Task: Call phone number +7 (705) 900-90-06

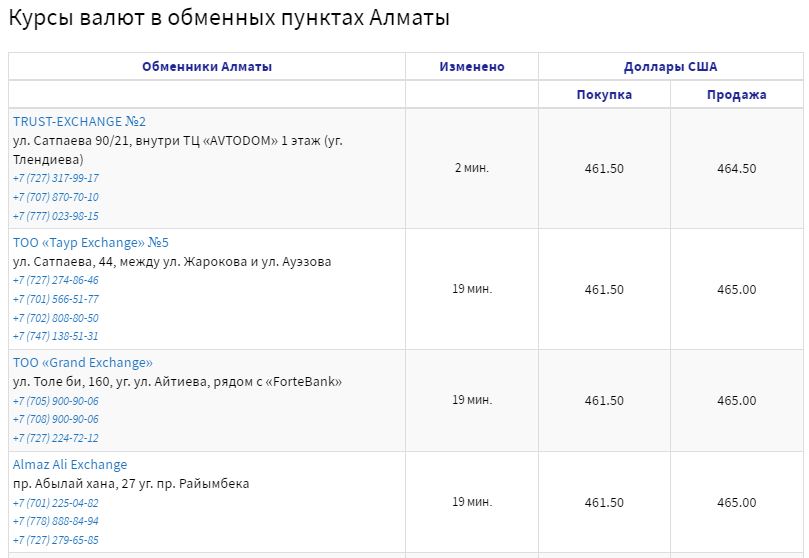Action: pyautogui.click(x=56, y=401)
